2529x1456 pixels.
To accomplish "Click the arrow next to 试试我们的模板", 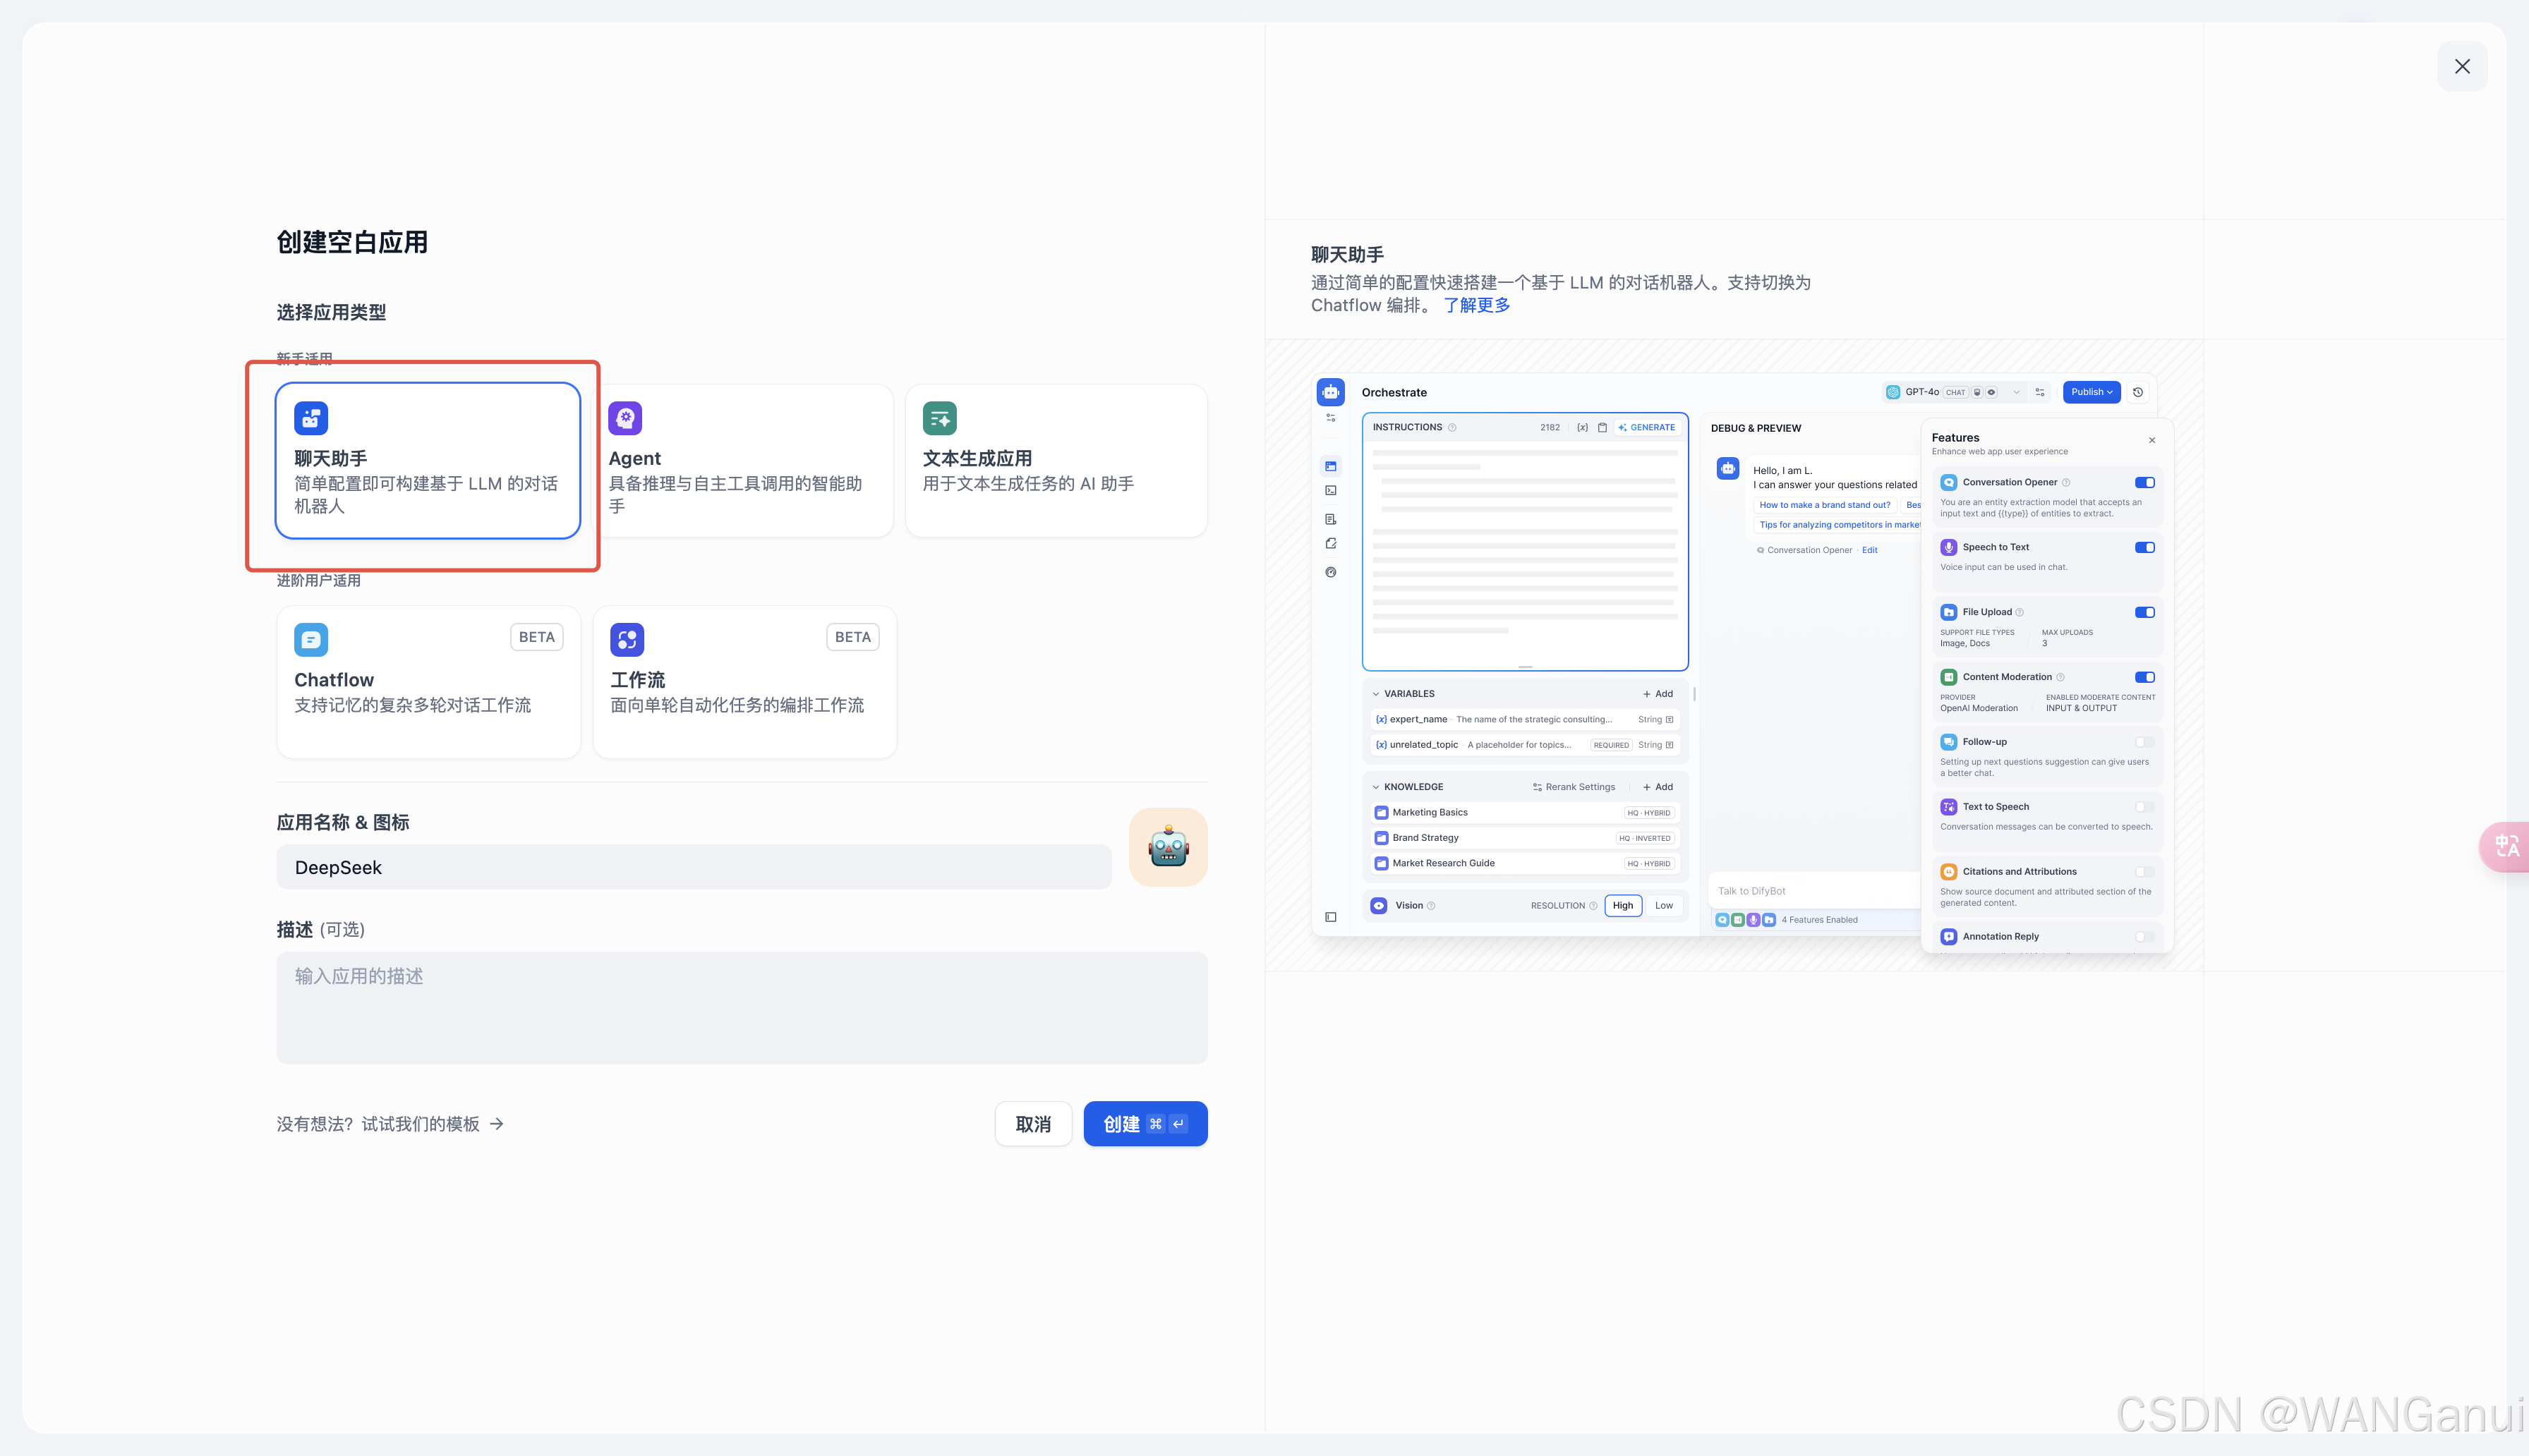I will click(x=497, y=1124).
